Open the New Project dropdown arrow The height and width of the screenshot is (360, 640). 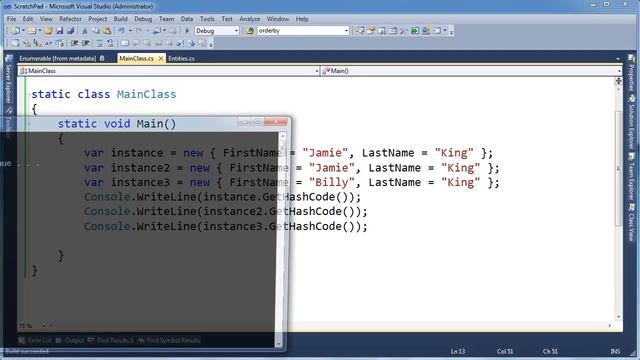coord(23,31)
